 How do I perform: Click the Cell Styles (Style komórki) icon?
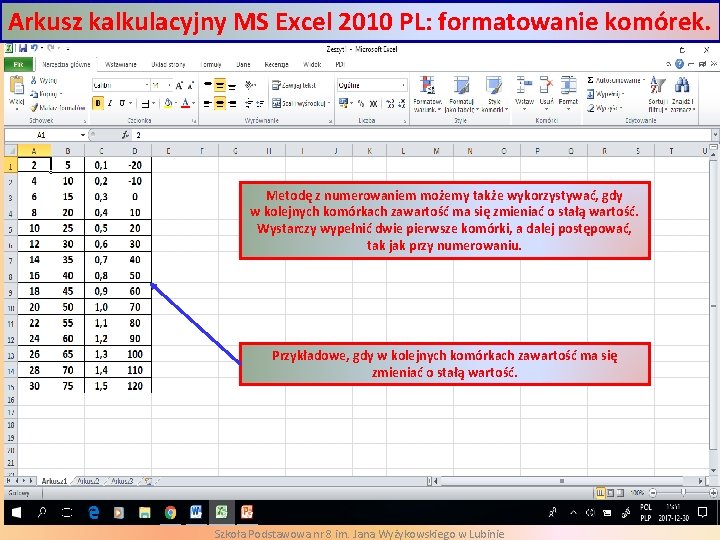click(x=494, y=85)
